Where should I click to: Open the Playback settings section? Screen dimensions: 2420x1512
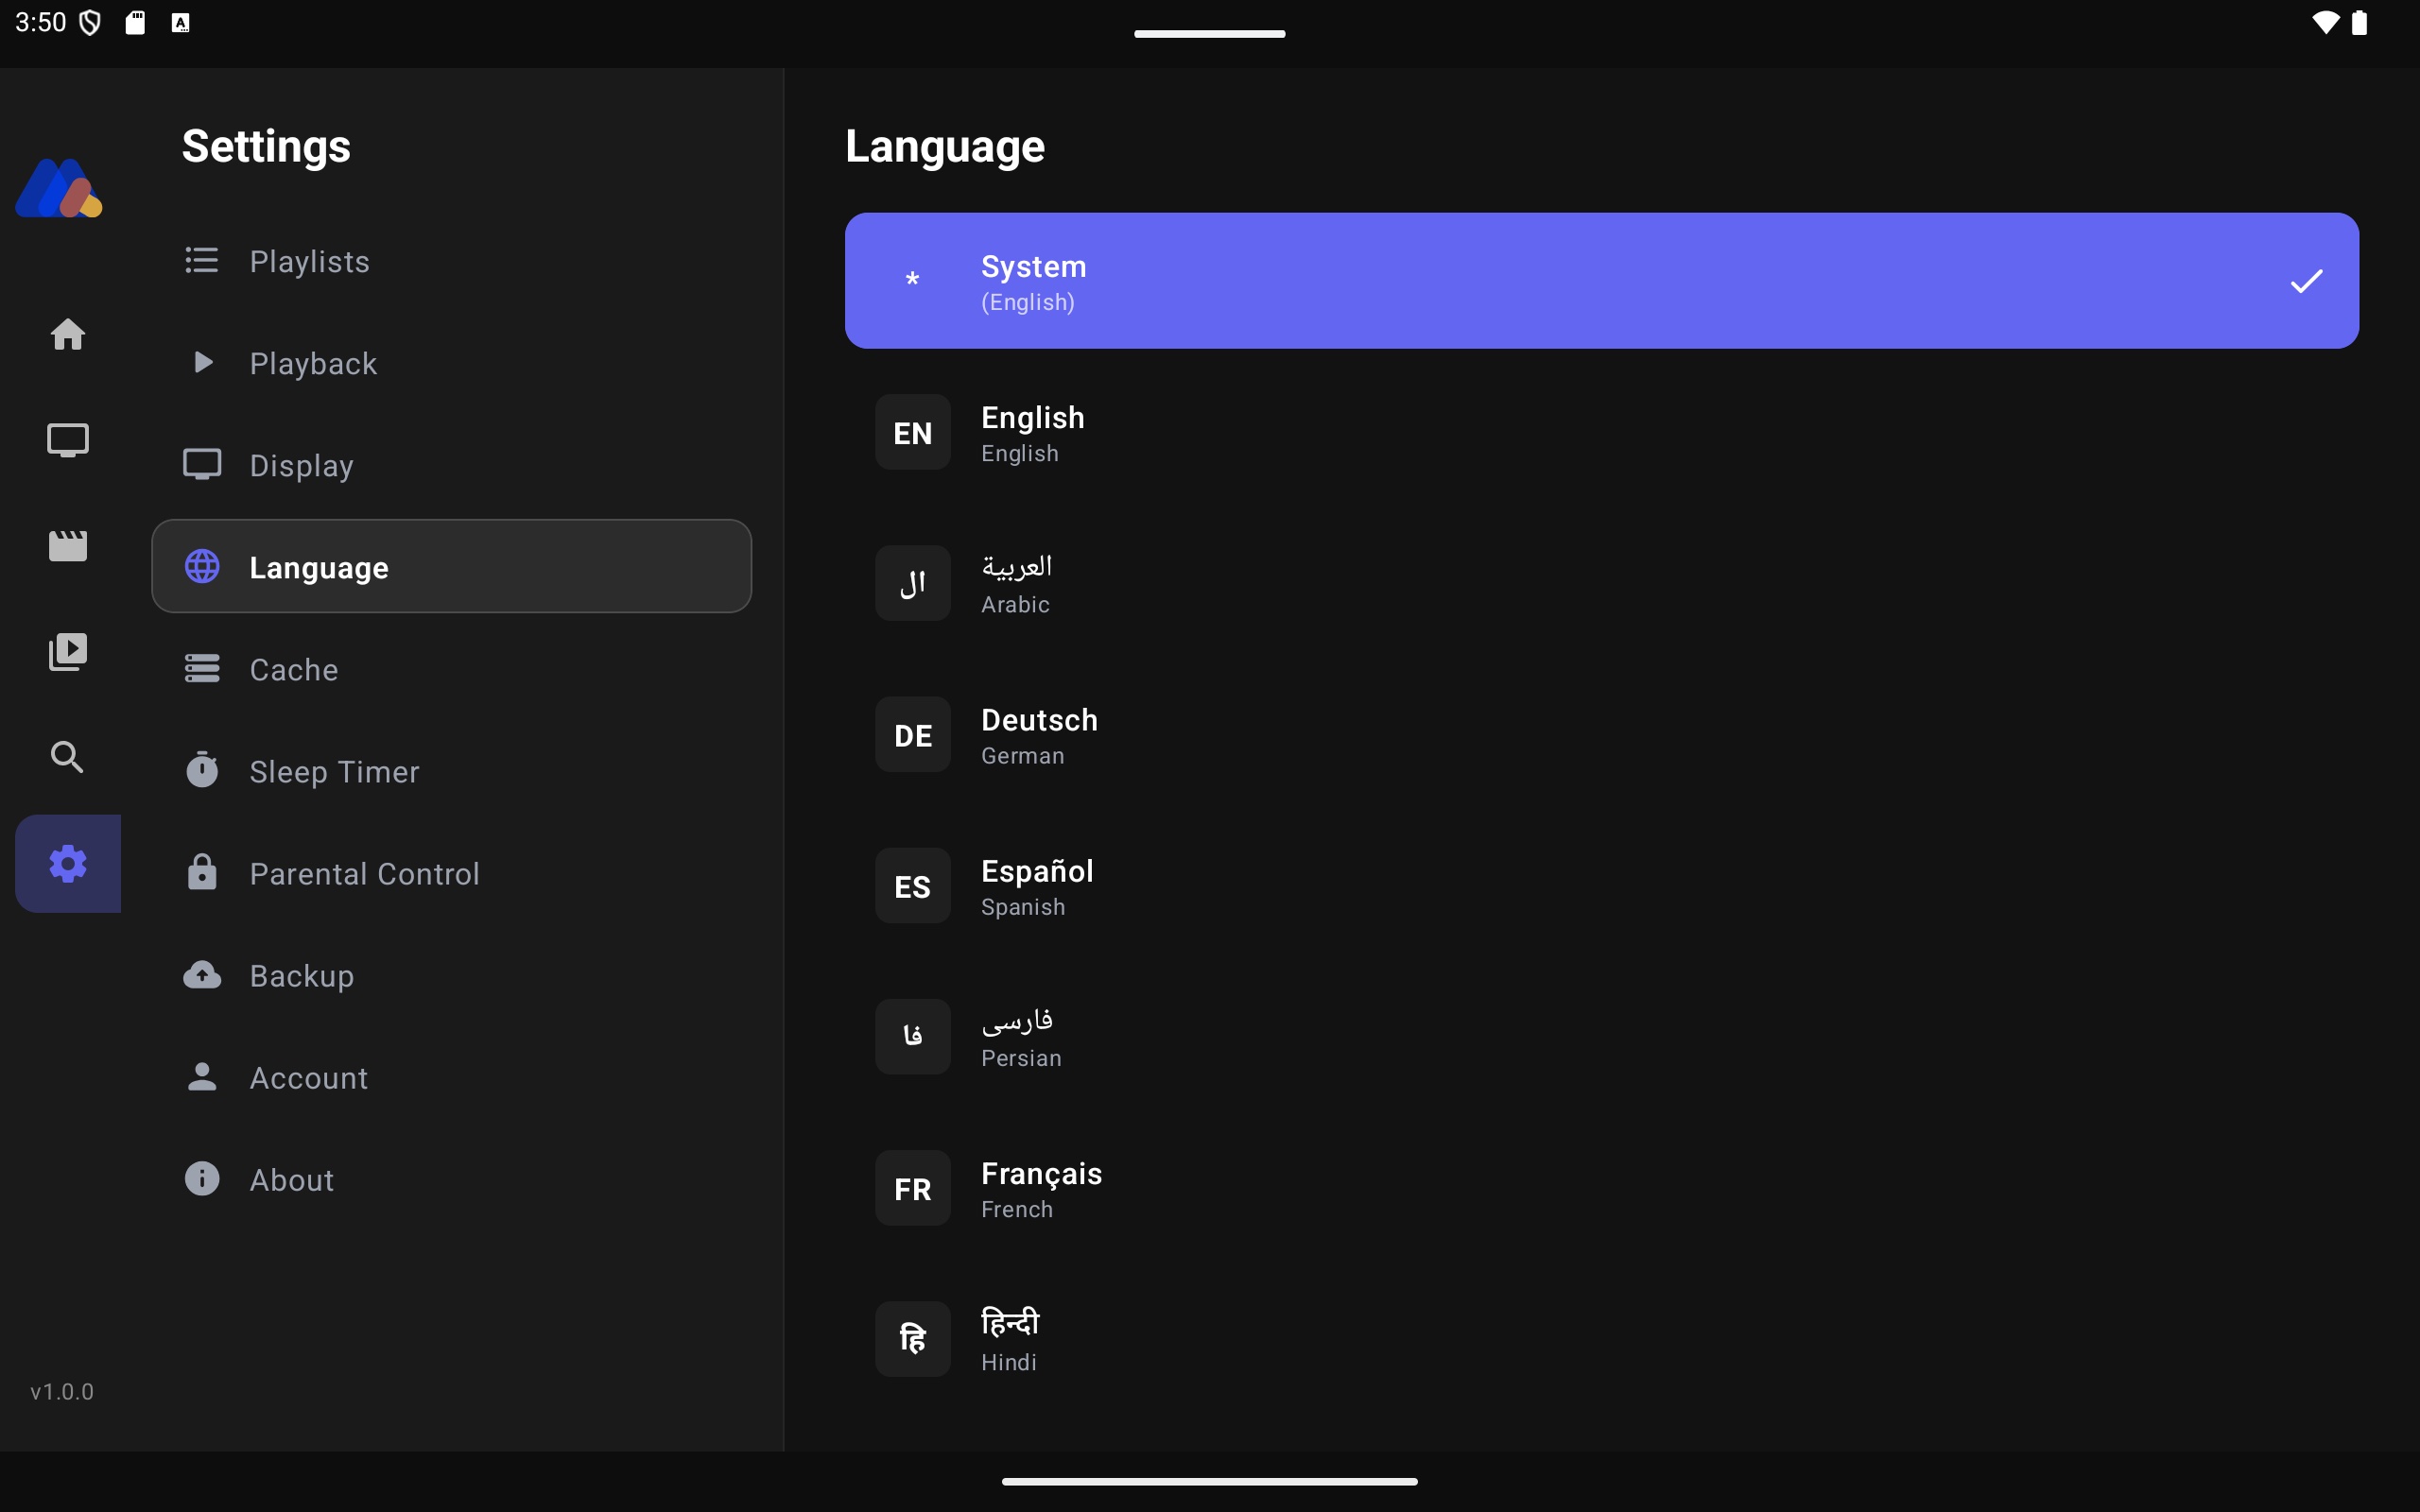(x=451, y=363)
